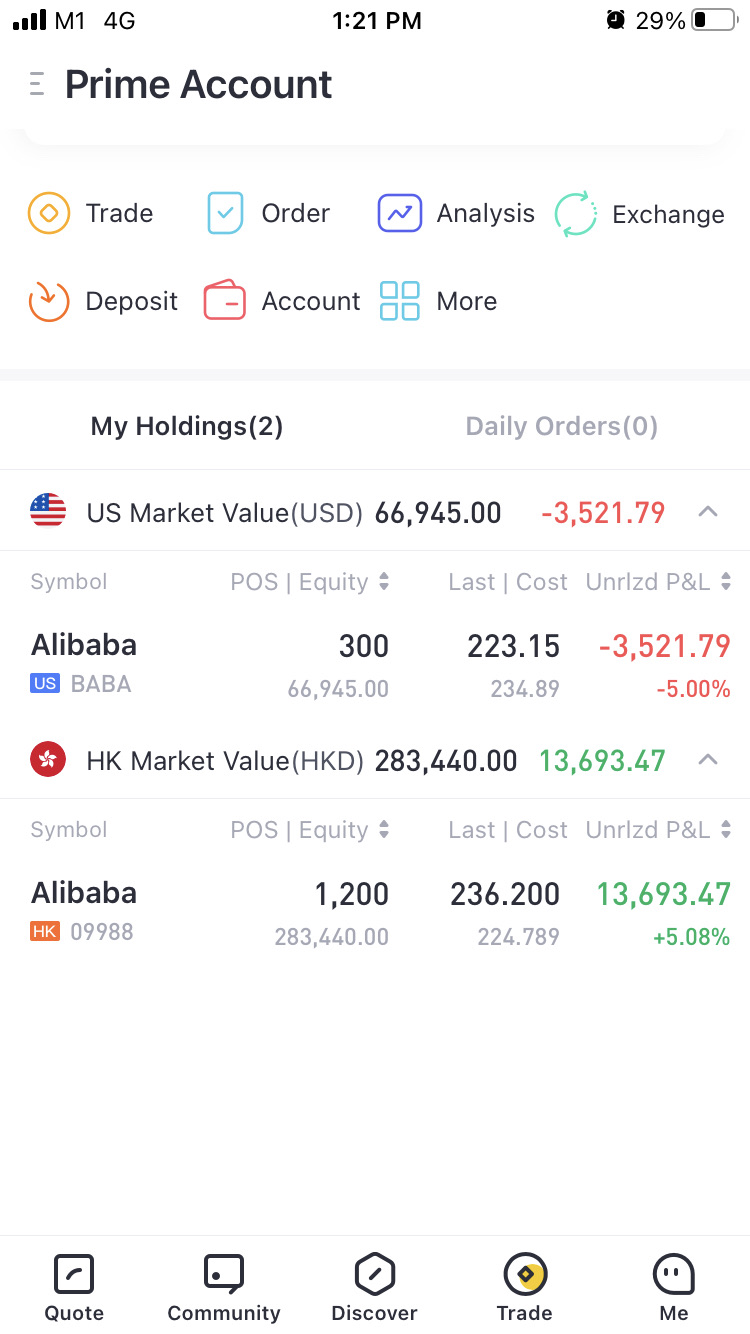Switch to the Daily Orders(0) tab
The width and height of the screenshot is (750, 1334).
coord(562,427)
